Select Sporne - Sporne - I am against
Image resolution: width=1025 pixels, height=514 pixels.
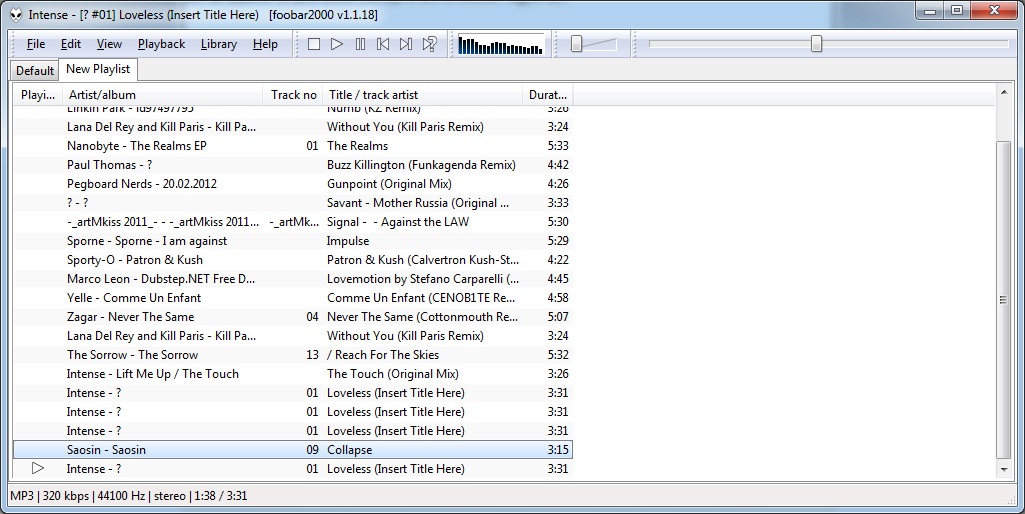(x=293, y=241)
